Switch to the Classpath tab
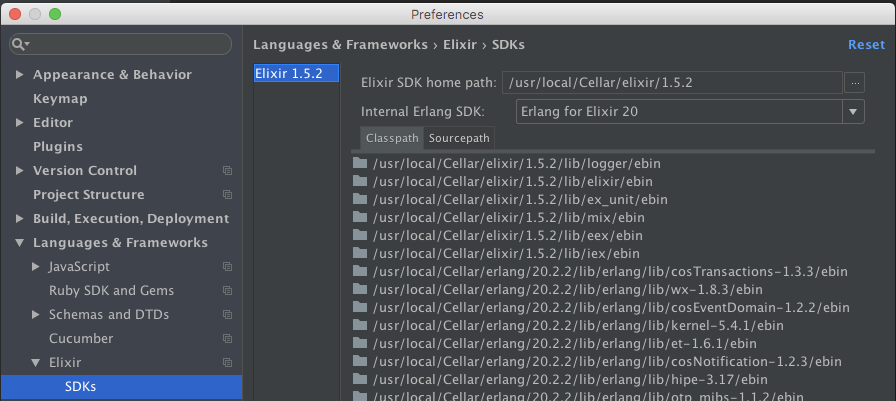This screenshot has height=401, width=896. 392,138
